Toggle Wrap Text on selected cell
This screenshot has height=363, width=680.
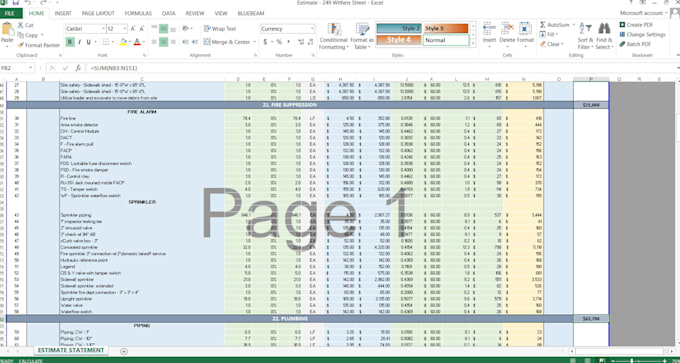tap(220, 29)
